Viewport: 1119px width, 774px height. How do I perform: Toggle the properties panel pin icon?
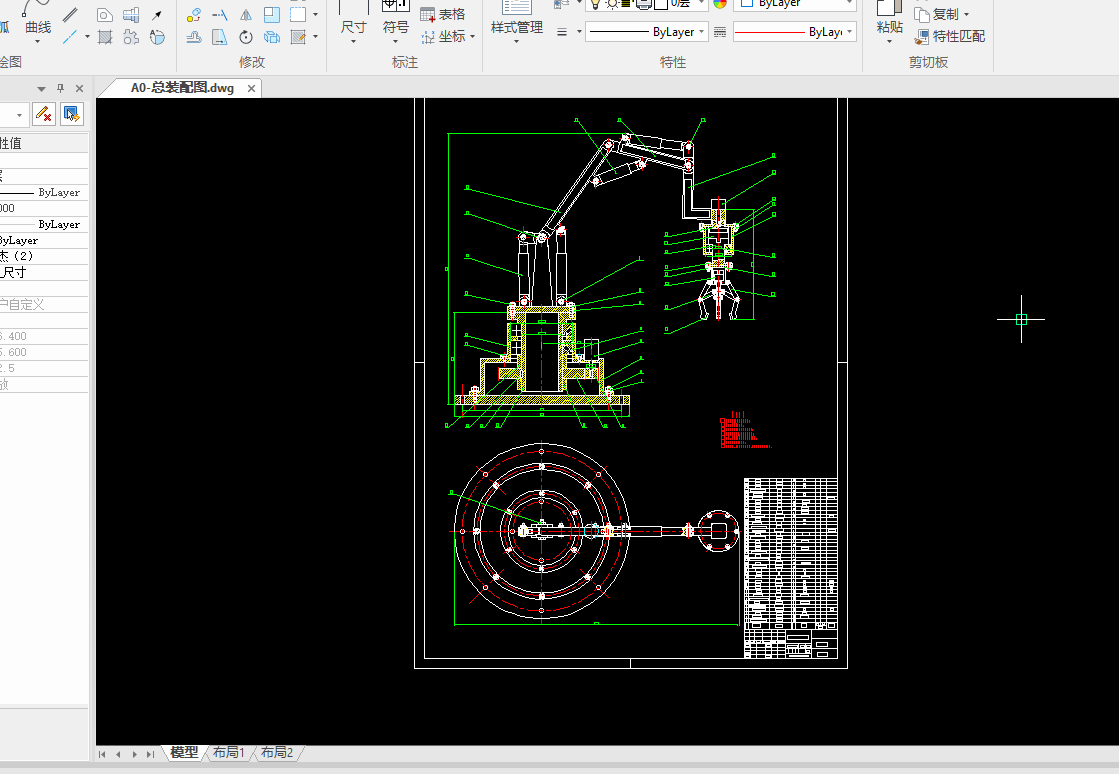(x=60, y=89)
